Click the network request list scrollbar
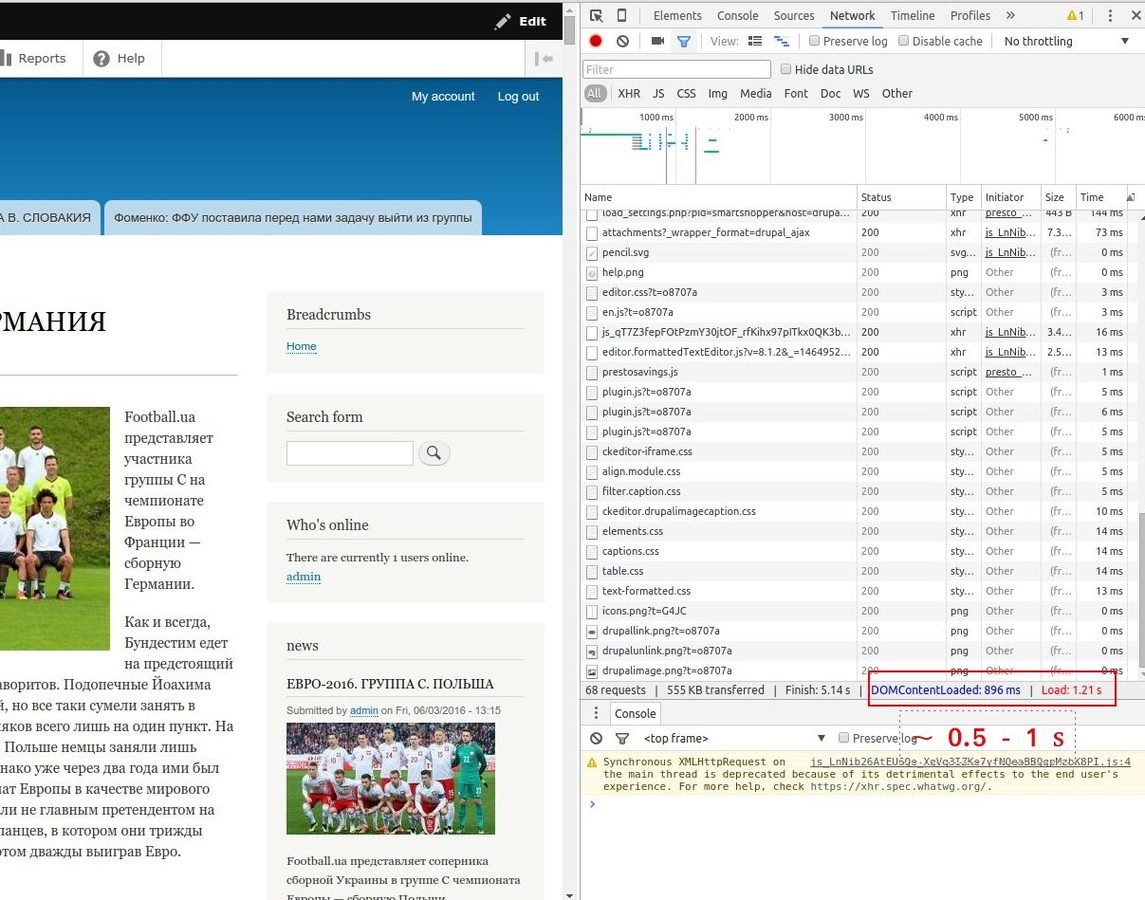The width and height of the screenshot is (1145, 900). coord(1141,590)
